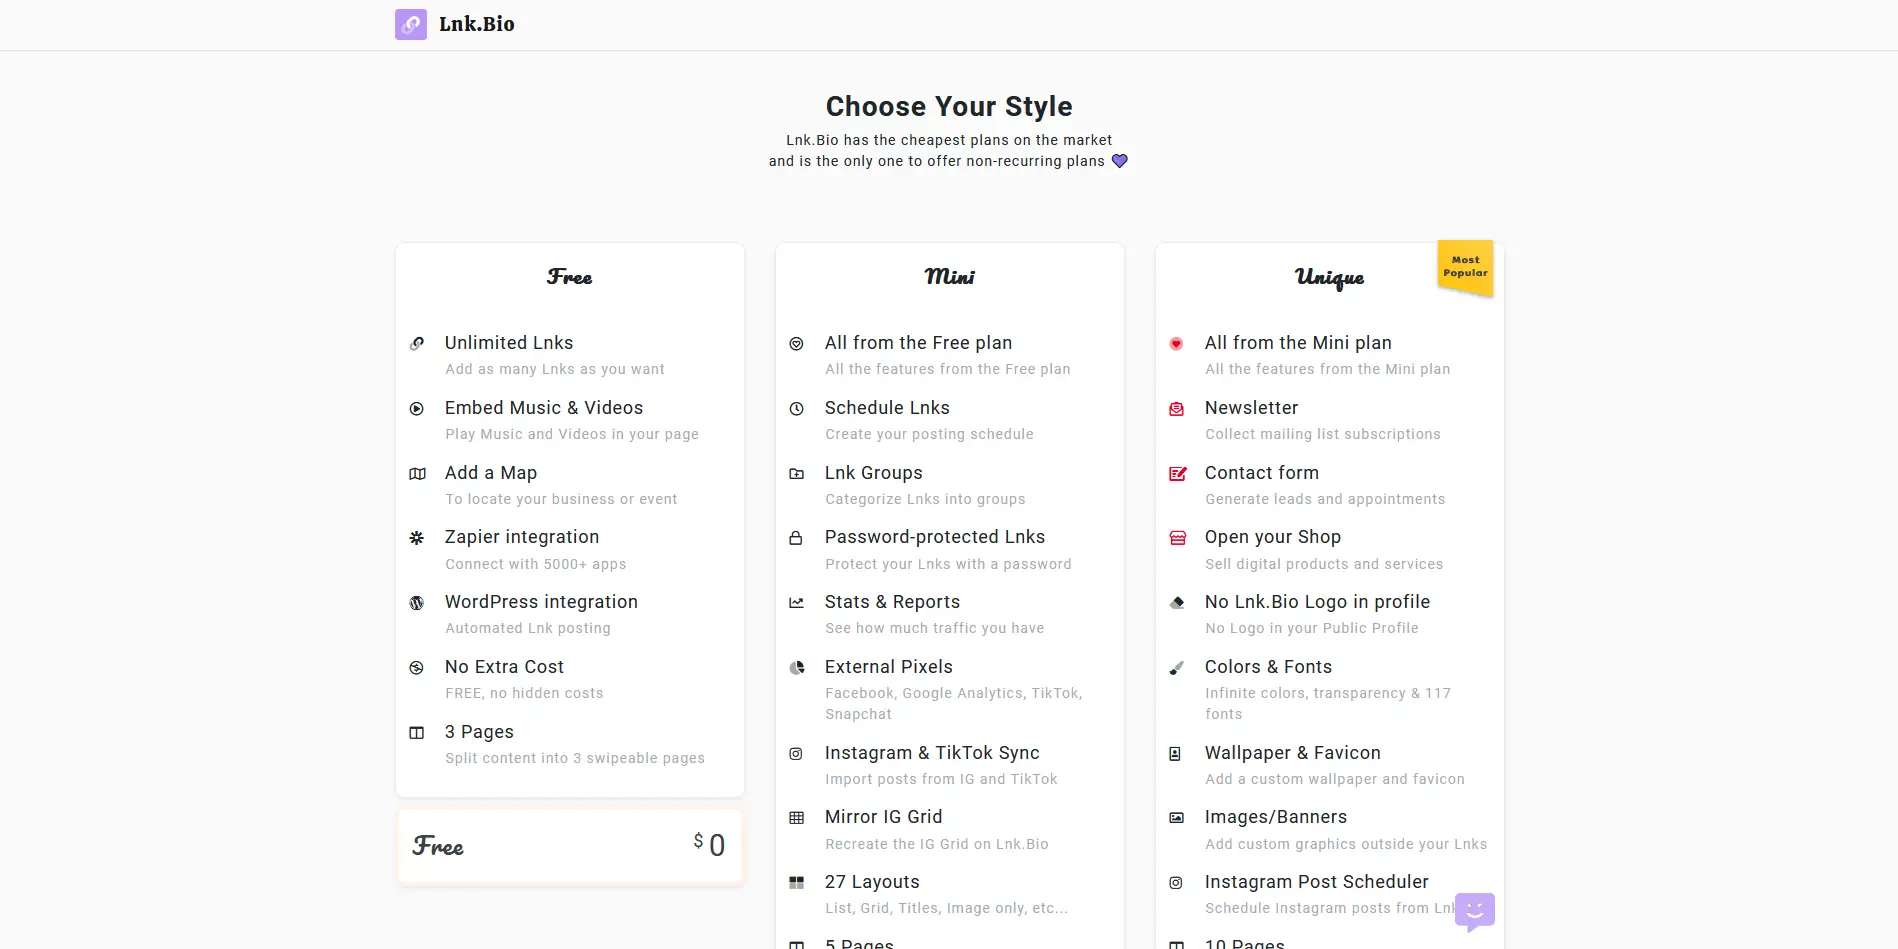
Task: Click the Instagram Post Scheduler feature title
Action: point(1317,882)
